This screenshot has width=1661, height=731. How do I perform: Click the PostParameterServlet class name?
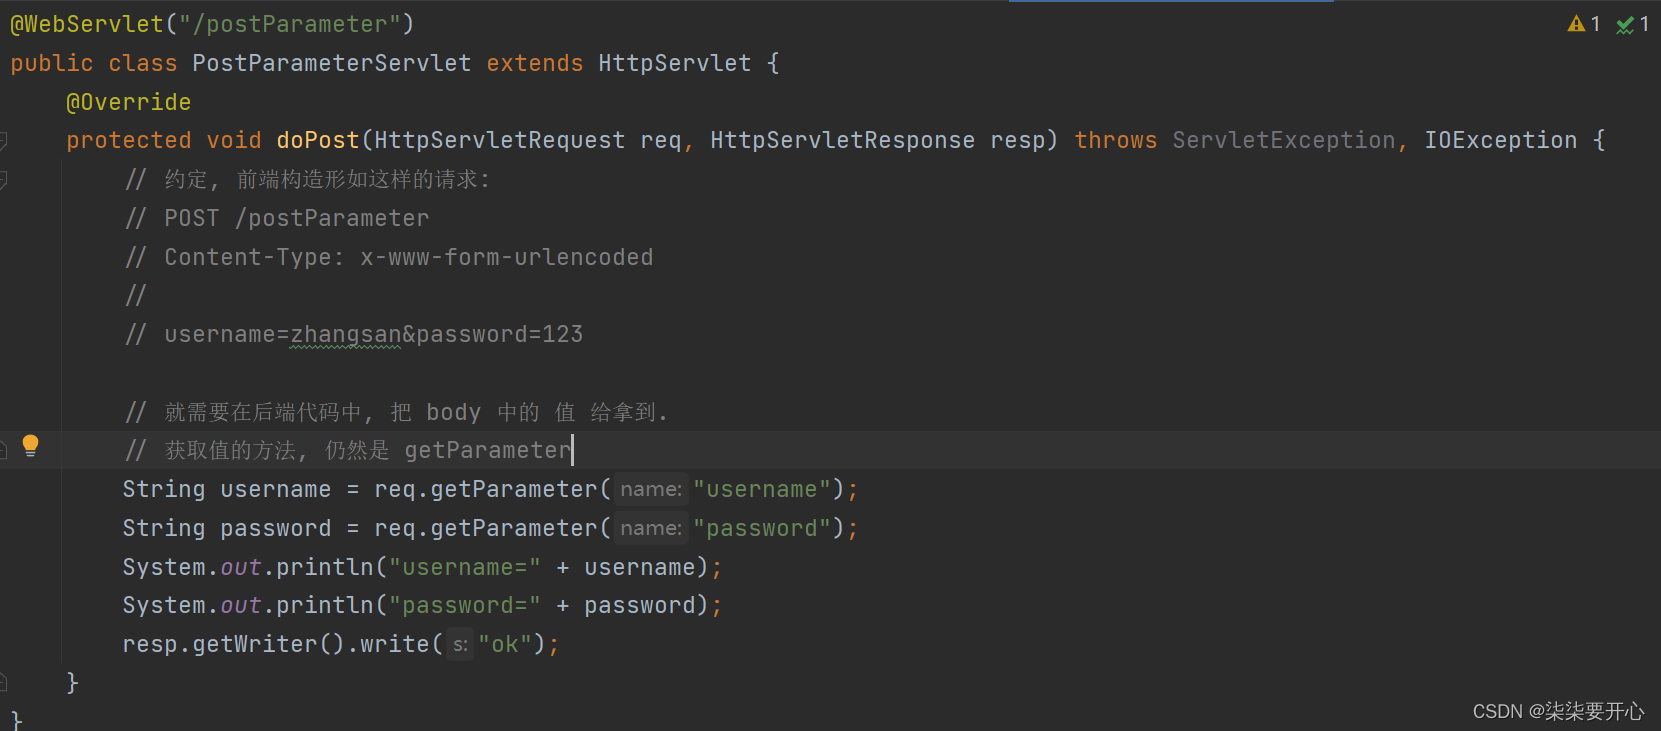click(331, 63)
